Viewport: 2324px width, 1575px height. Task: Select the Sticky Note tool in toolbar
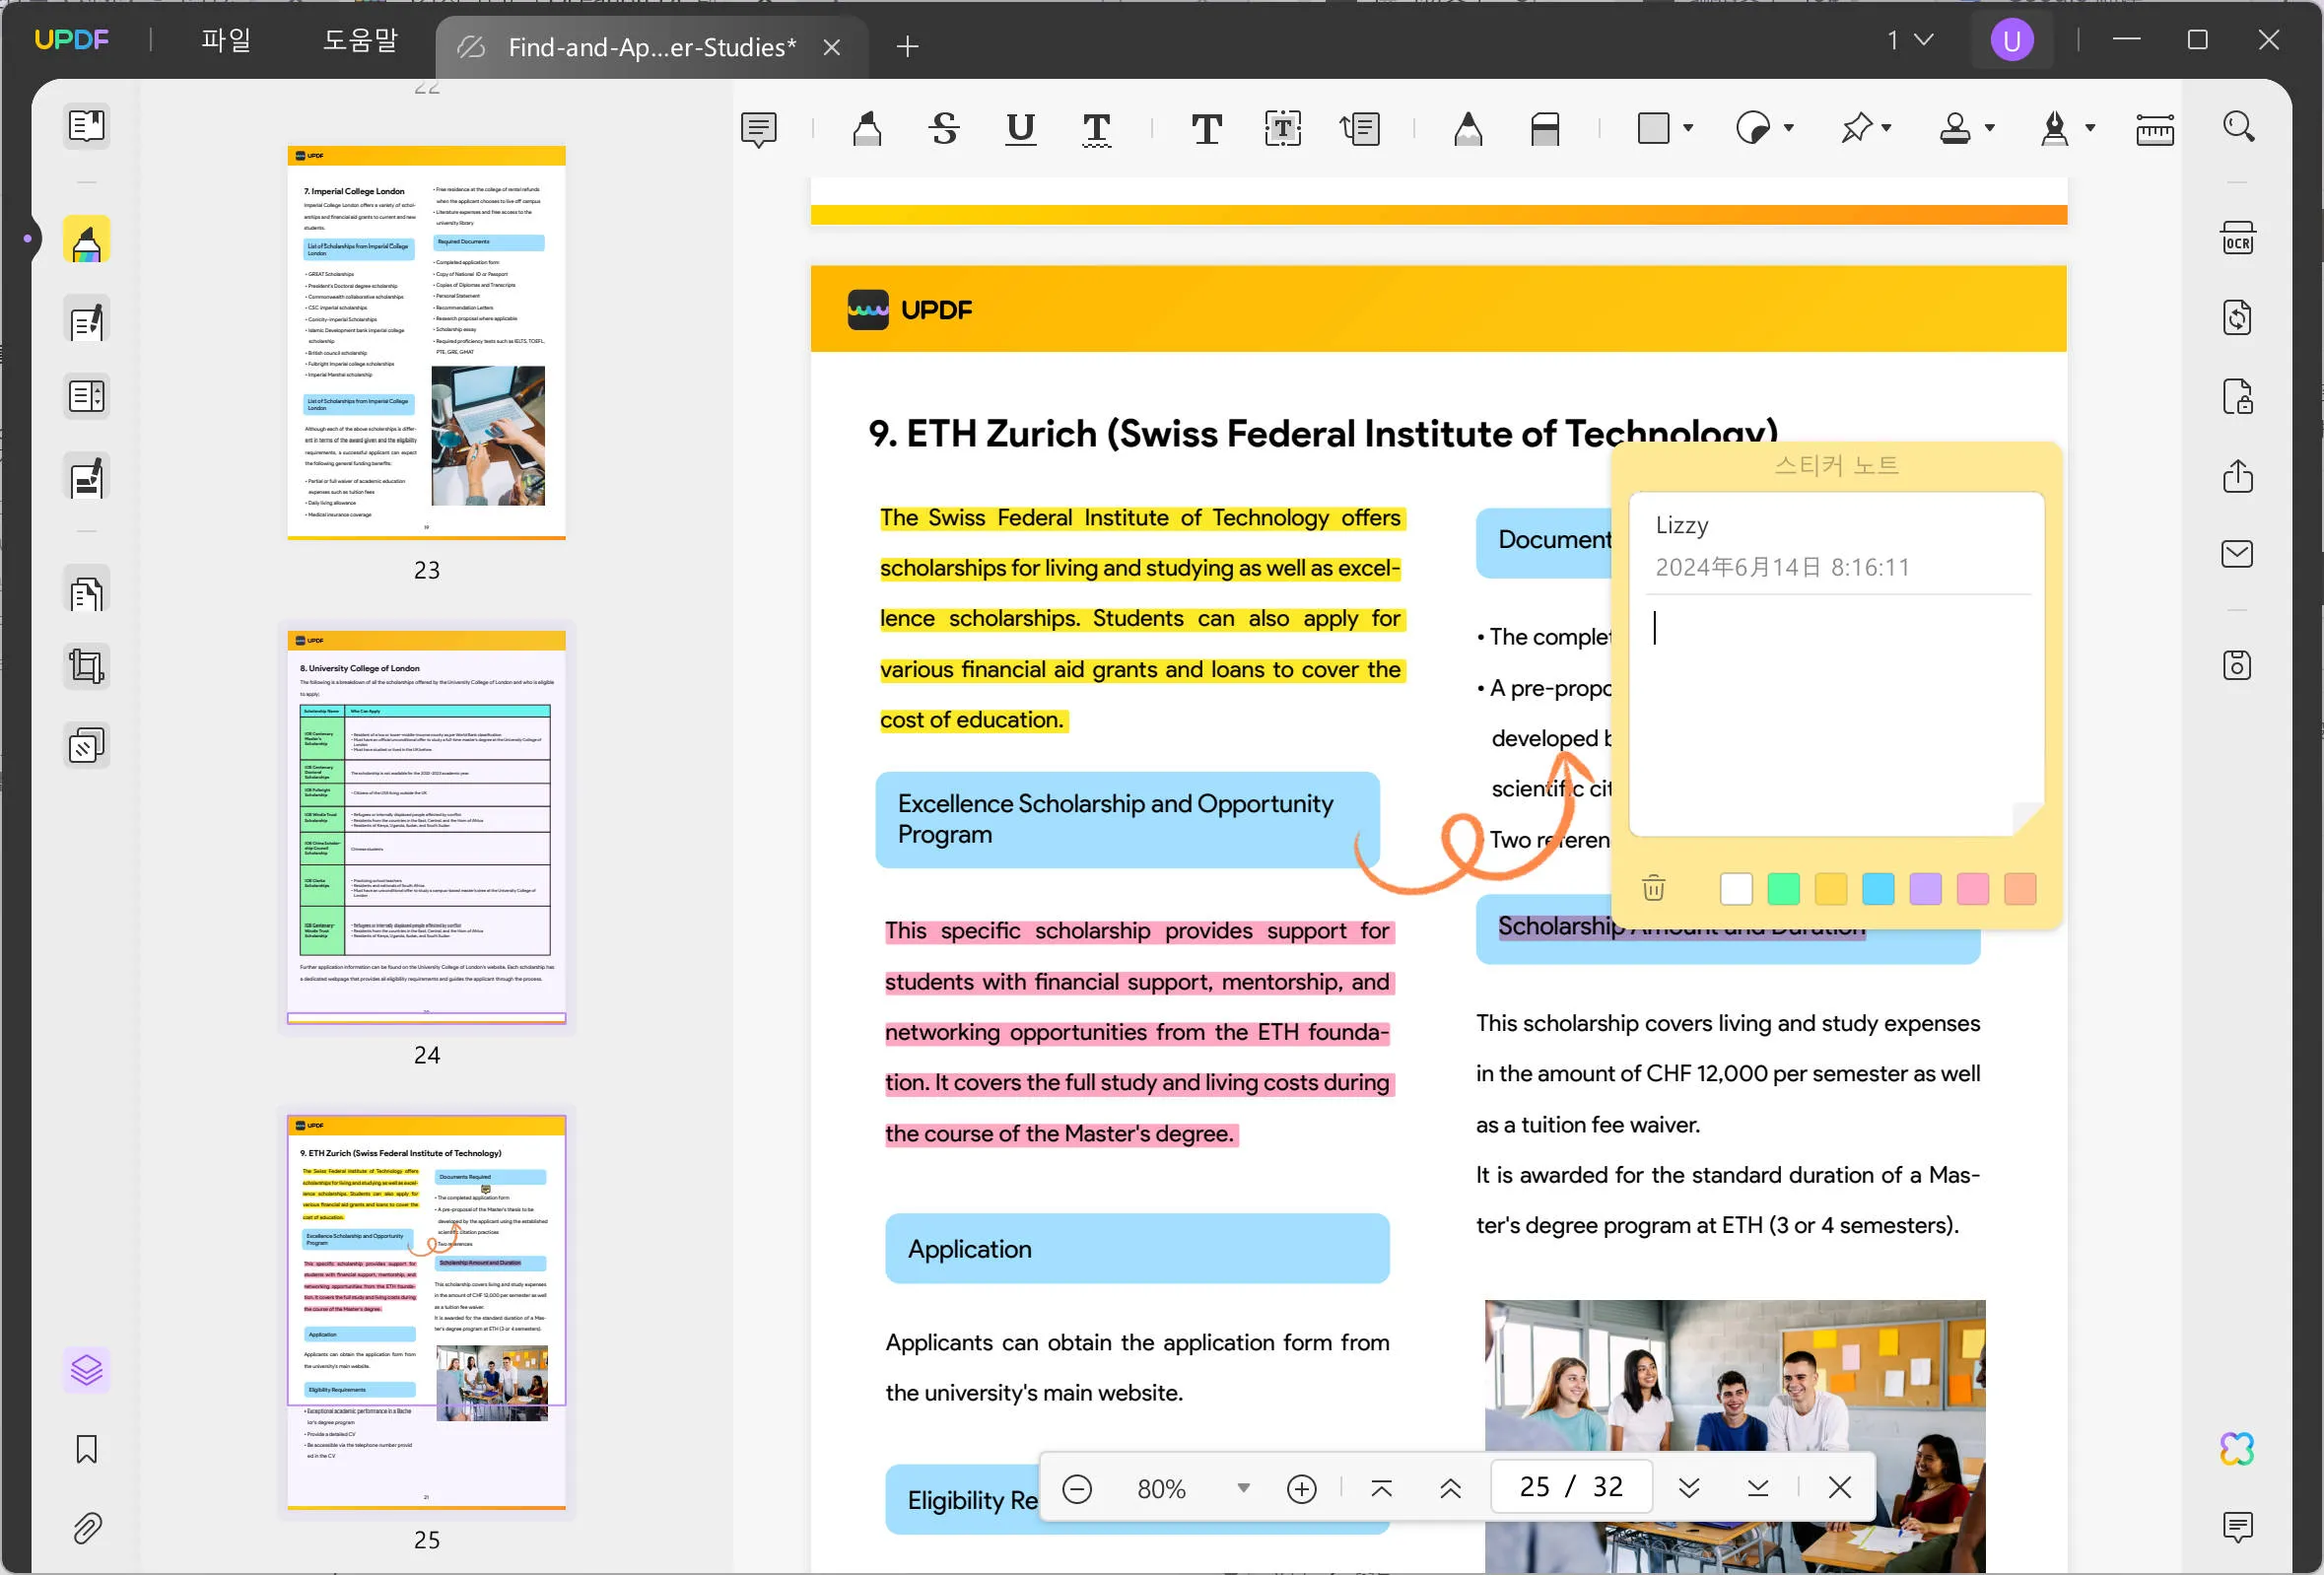pos(759,129)
